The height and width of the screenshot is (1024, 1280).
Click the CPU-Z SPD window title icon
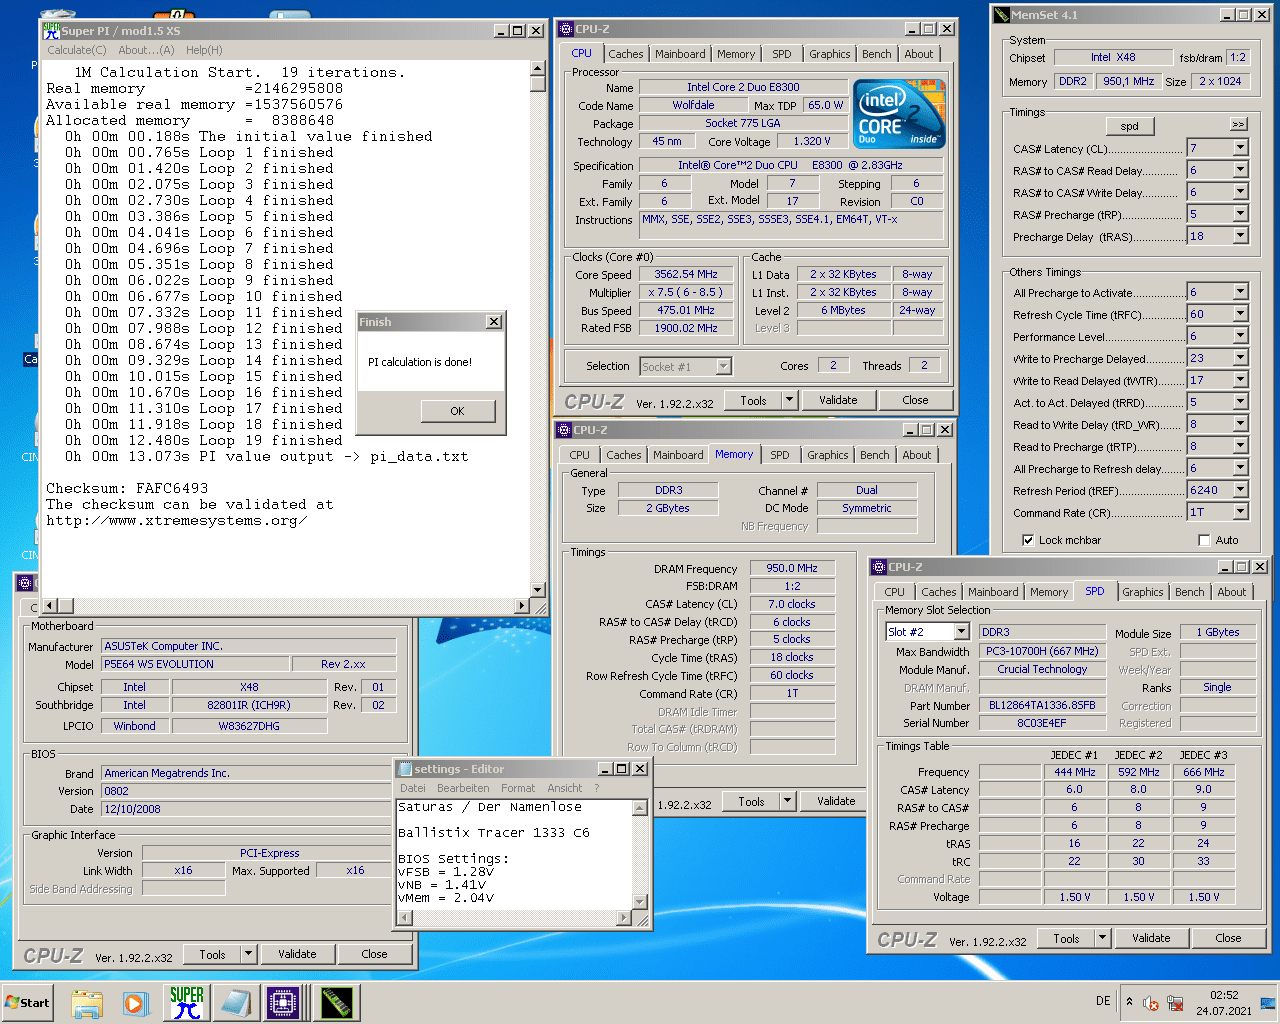(x=879, y=567)
